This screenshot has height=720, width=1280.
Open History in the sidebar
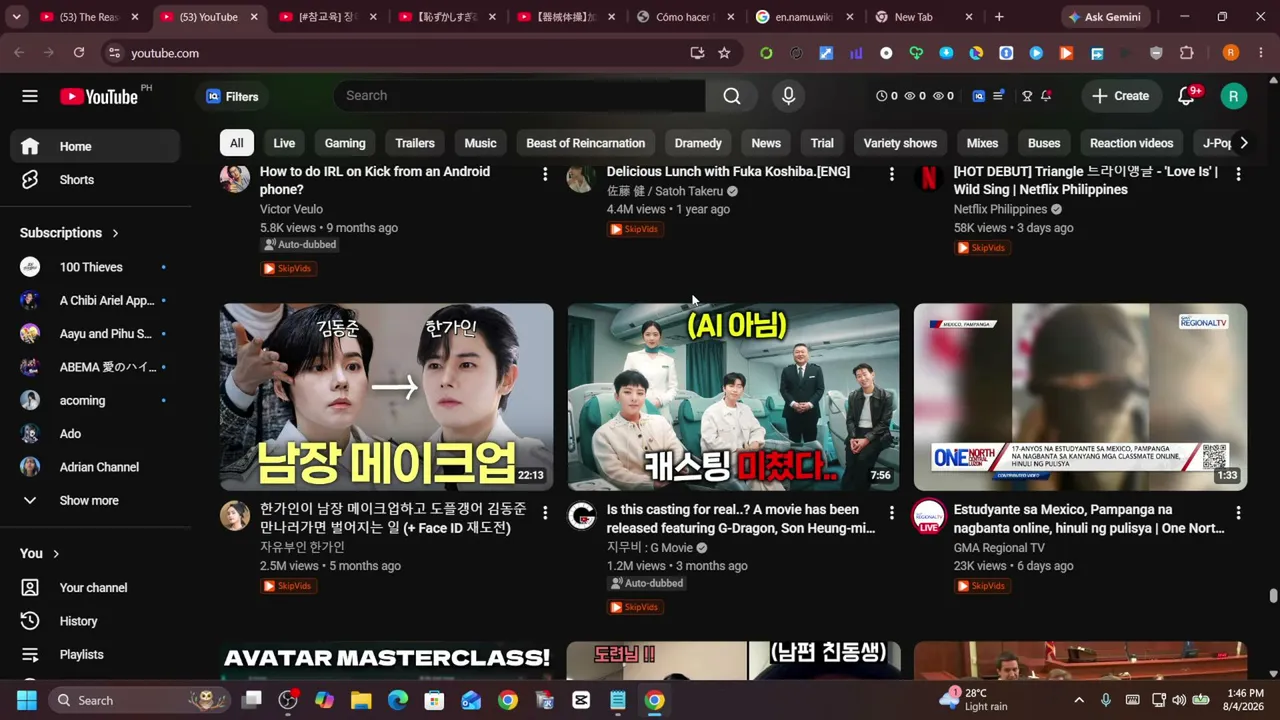tap(96, 621)
